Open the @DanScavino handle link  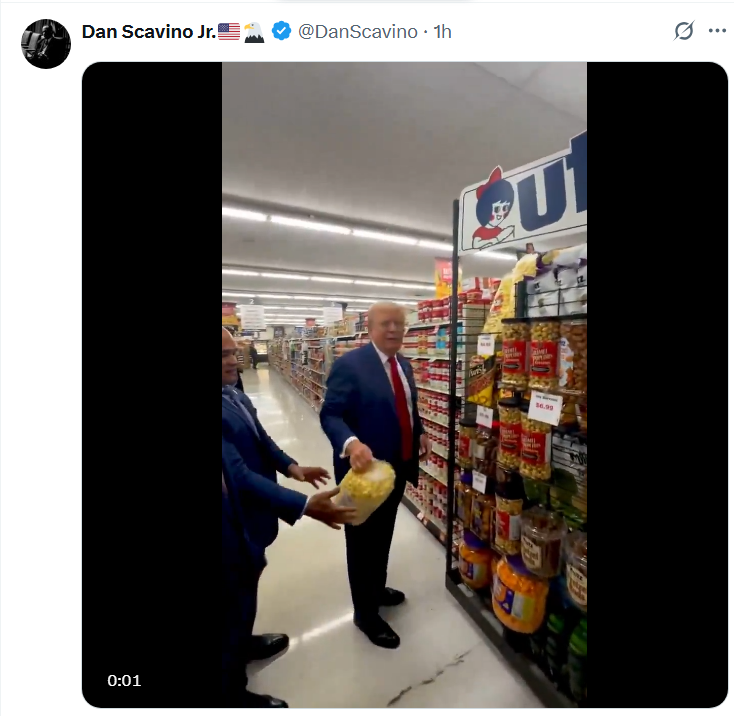[358, 32]
